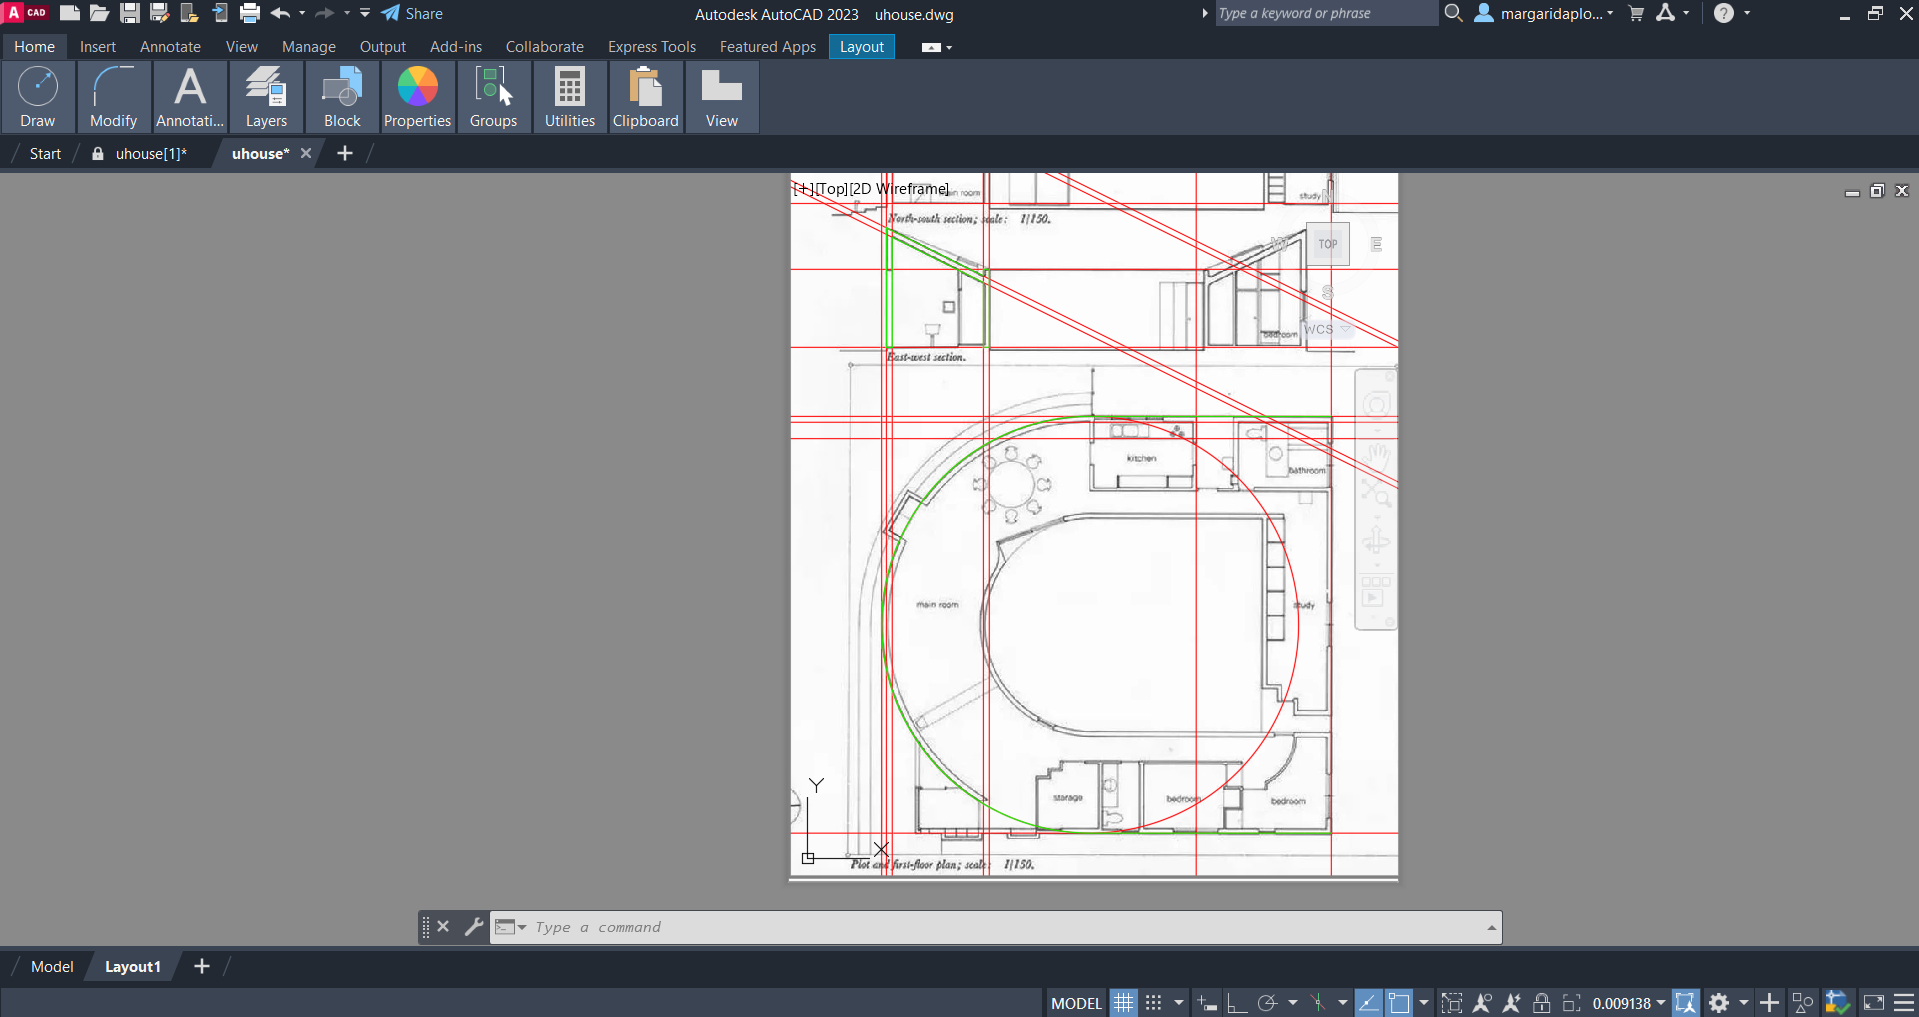Open the Utilities calculator panel
The height and width of the screenshot is (1017, 1919).
(x=570, y=97)
